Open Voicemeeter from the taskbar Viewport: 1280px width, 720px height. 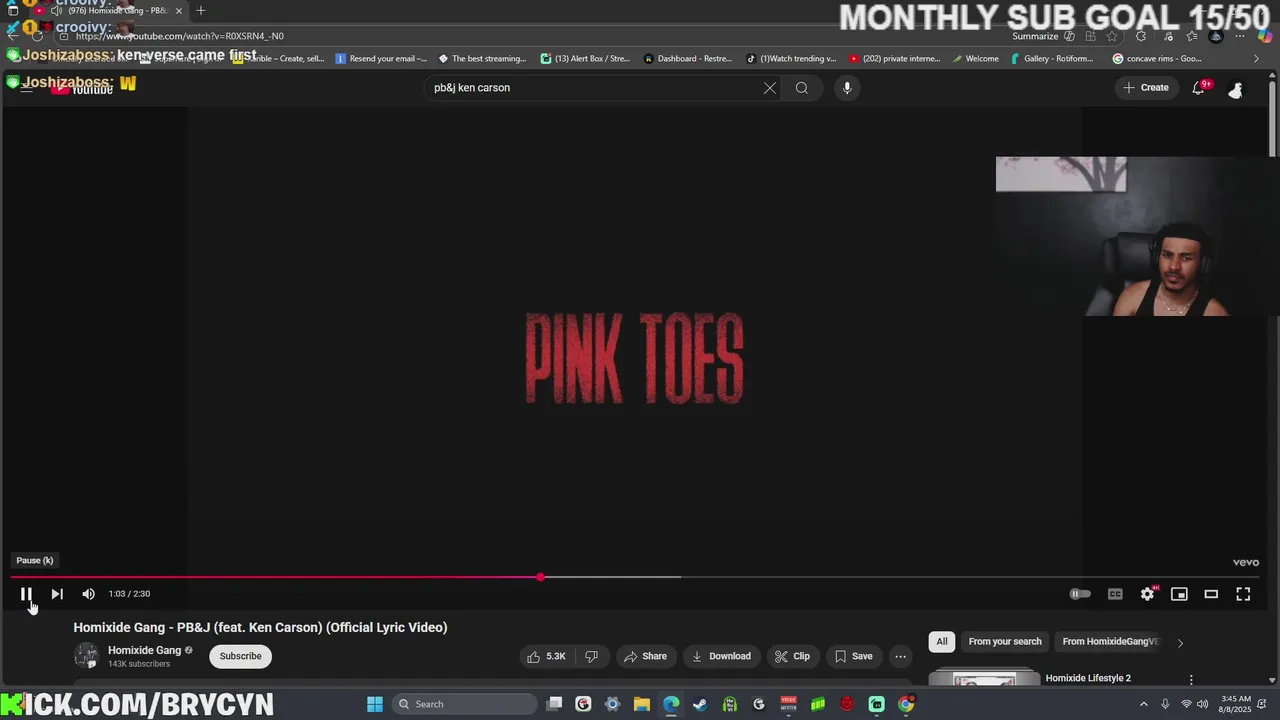pyautogui.click(x=788, y=704)
